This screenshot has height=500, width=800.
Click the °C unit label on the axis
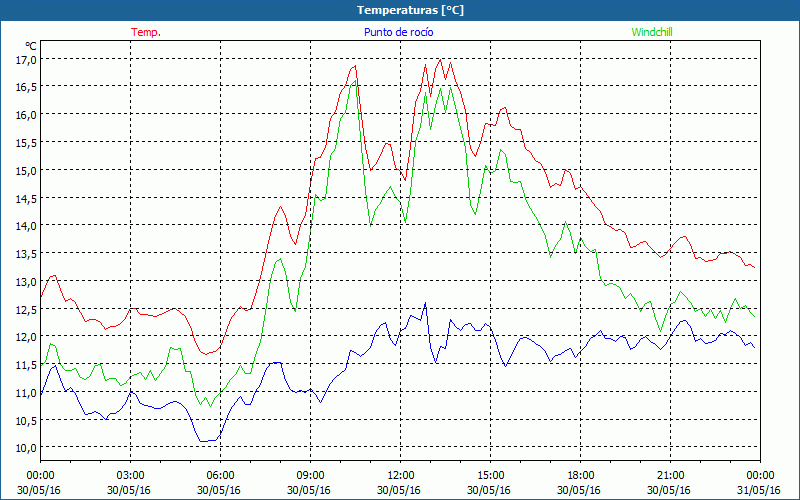[x=31, y=46]
